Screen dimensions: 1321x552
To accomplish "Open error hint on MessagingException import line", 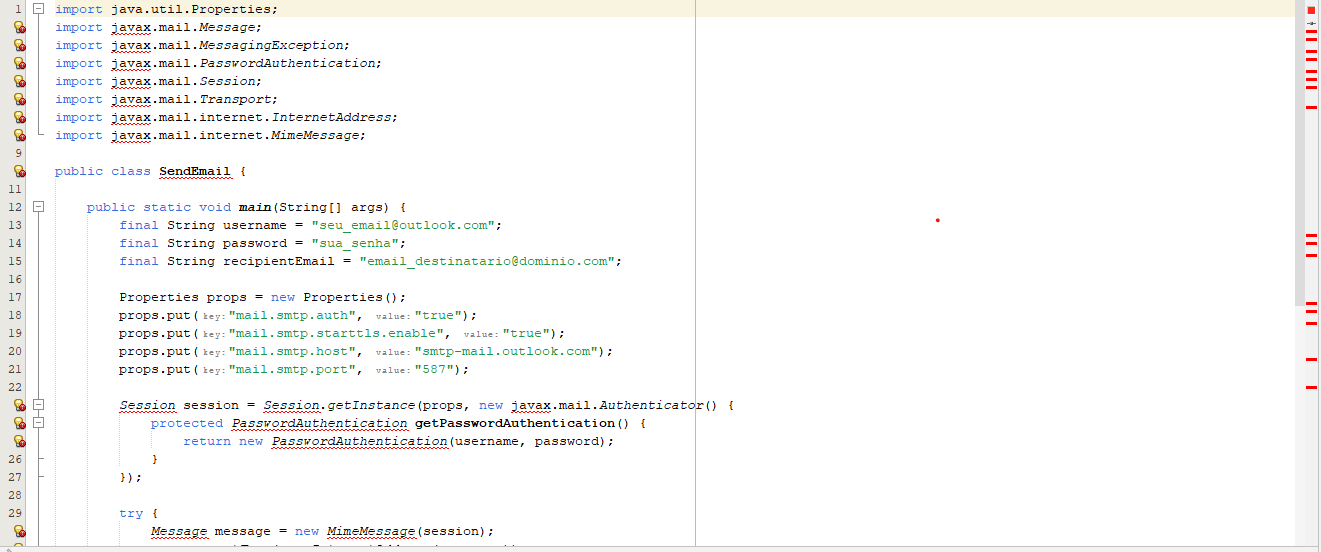I will pyautogui.click(x=19, y=46).
